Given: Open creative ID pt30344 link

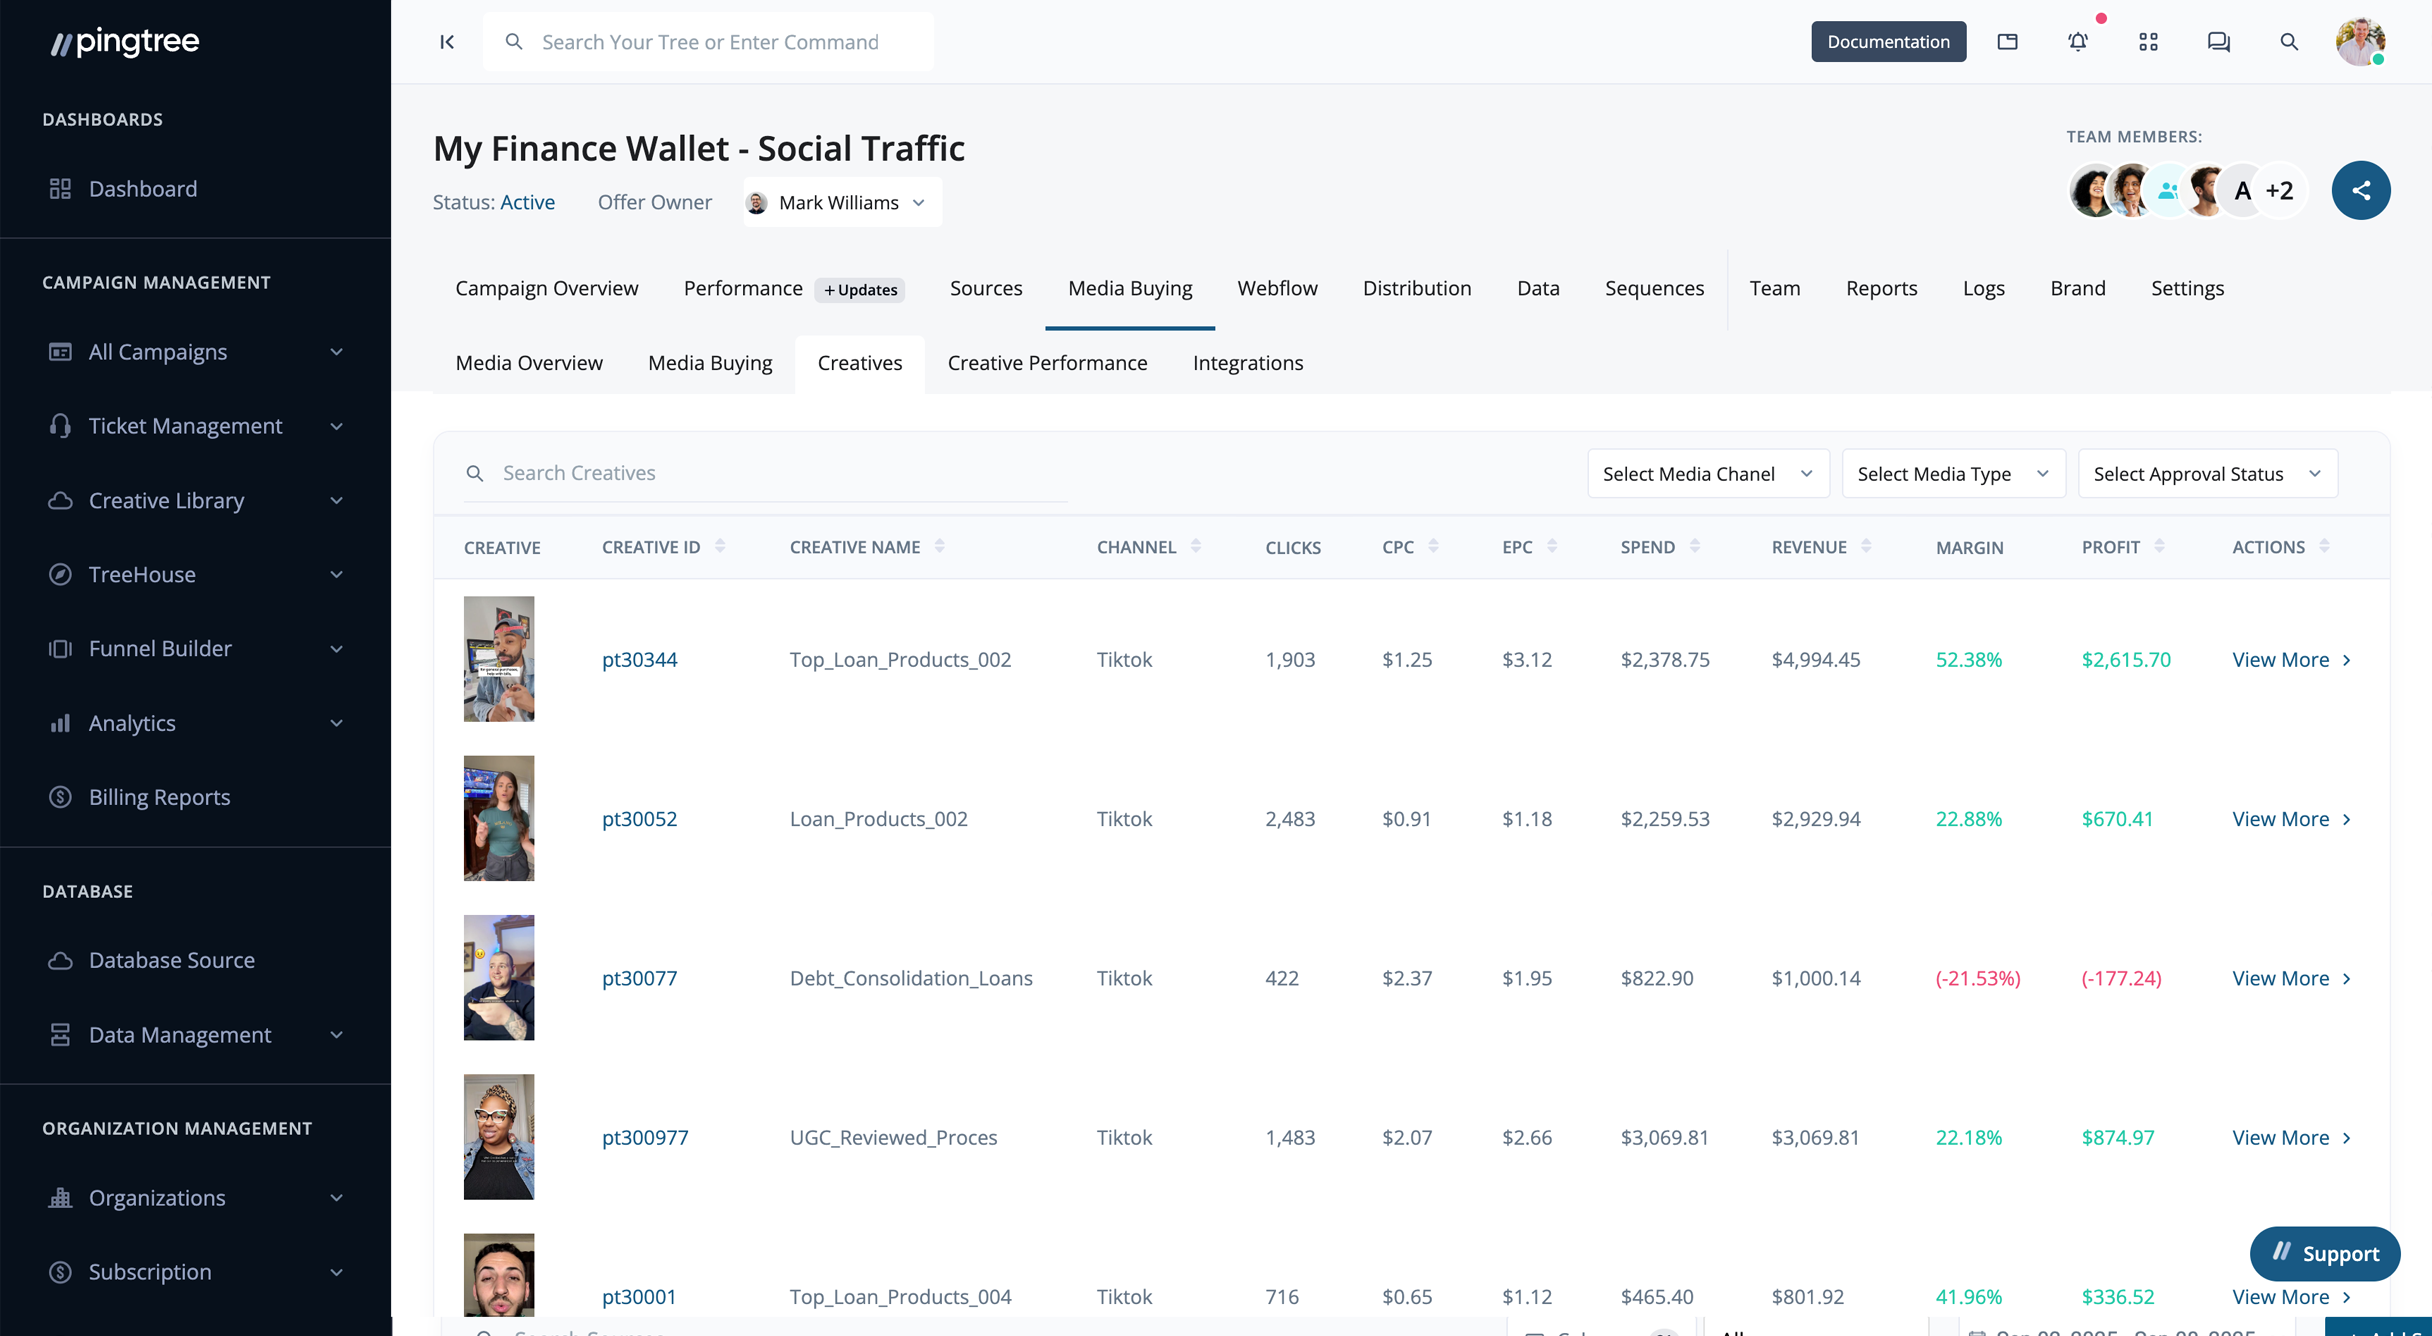Looking at the screenshot, I should pos(639,659).
